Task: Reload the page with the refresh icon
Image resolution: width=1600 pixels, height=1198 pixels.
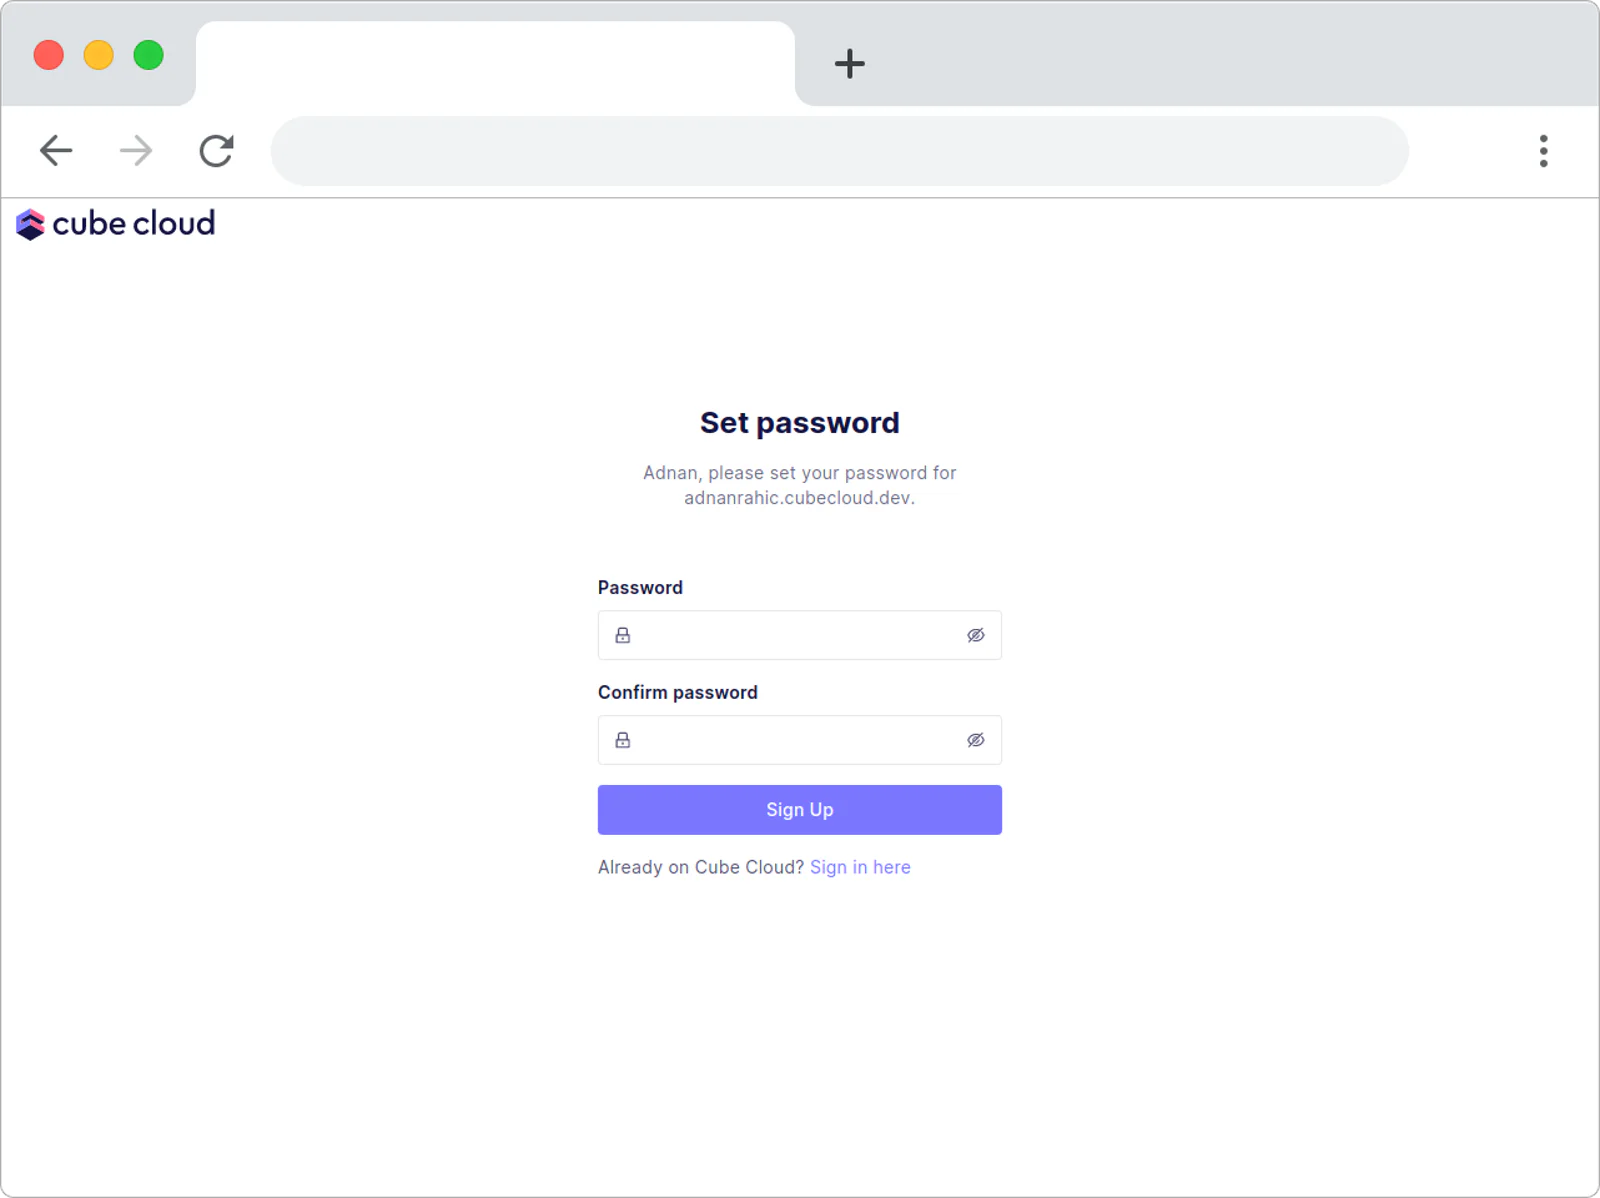Action: click(x=216, y=151)
